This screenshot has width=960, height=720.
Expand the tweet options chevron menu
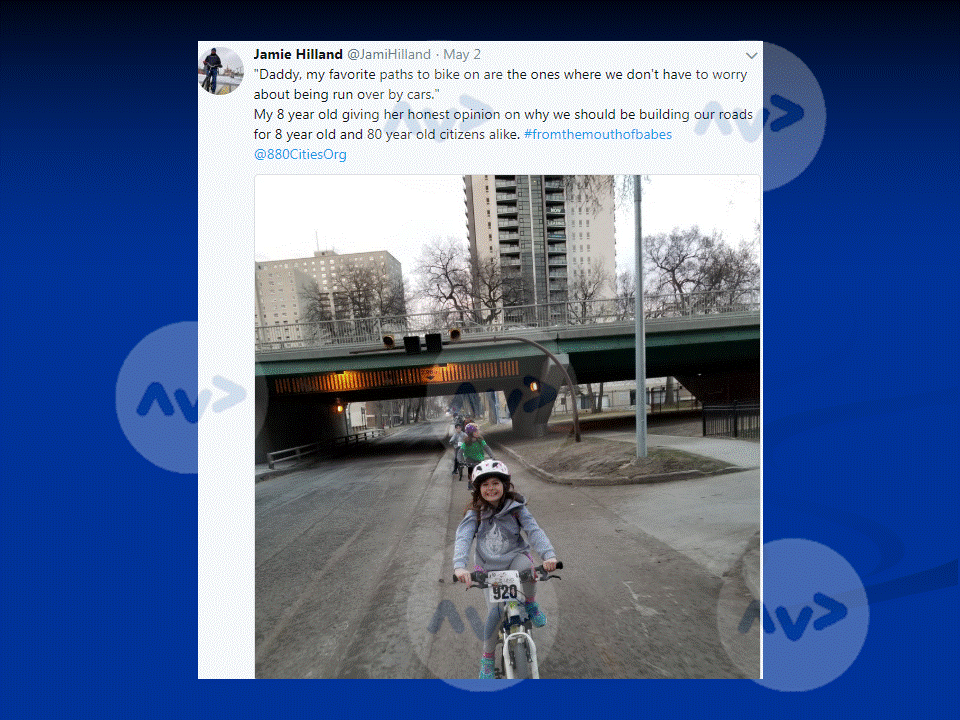click(751, 56)
